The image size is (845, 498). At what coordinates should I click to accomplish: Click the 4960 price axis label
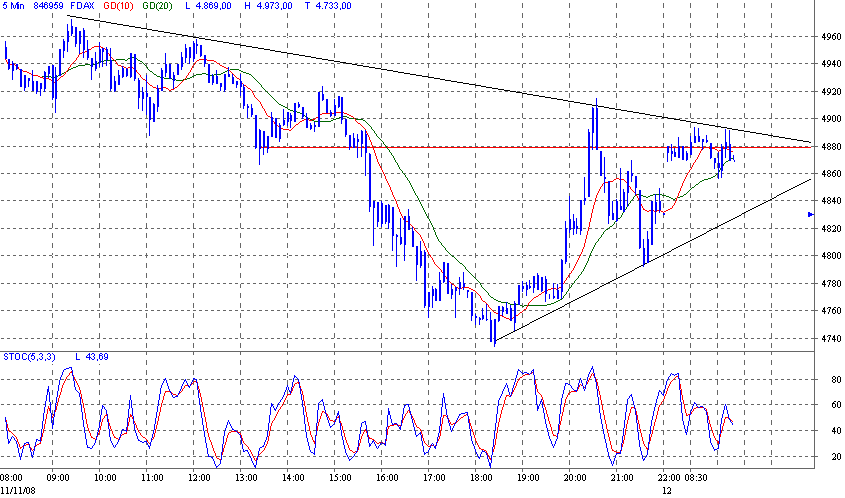click(830, 37)
